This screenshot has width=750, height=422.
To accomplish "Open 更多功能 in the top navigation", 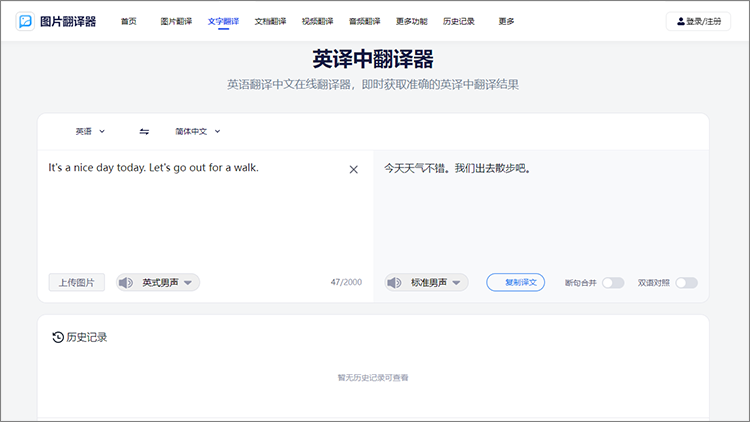I will point(411,21).
